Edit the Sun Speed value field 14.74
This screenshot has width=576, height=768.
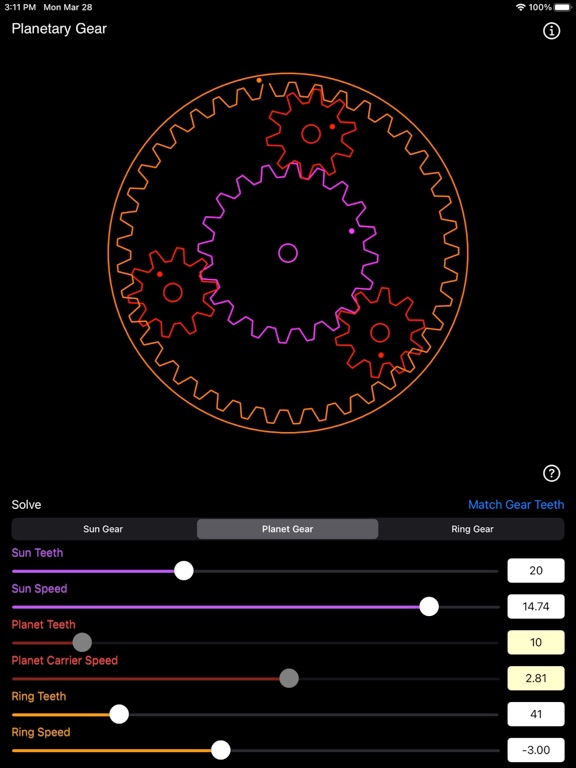coord(536,606)
